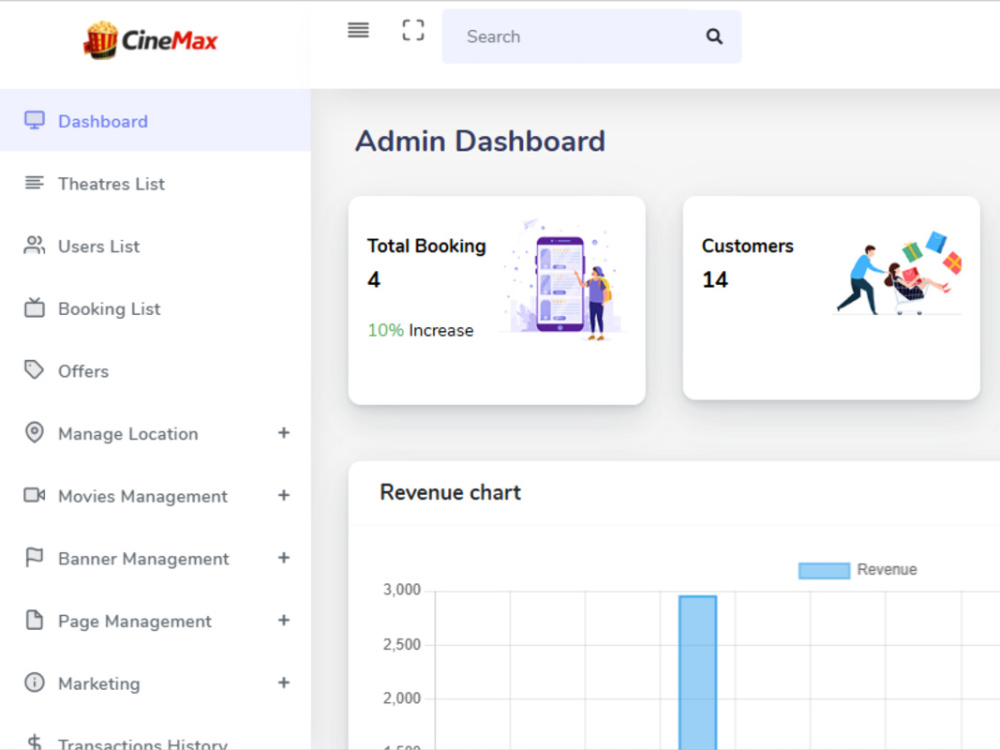
Task: Open Page Management menu label
Action: pos(135,621)
